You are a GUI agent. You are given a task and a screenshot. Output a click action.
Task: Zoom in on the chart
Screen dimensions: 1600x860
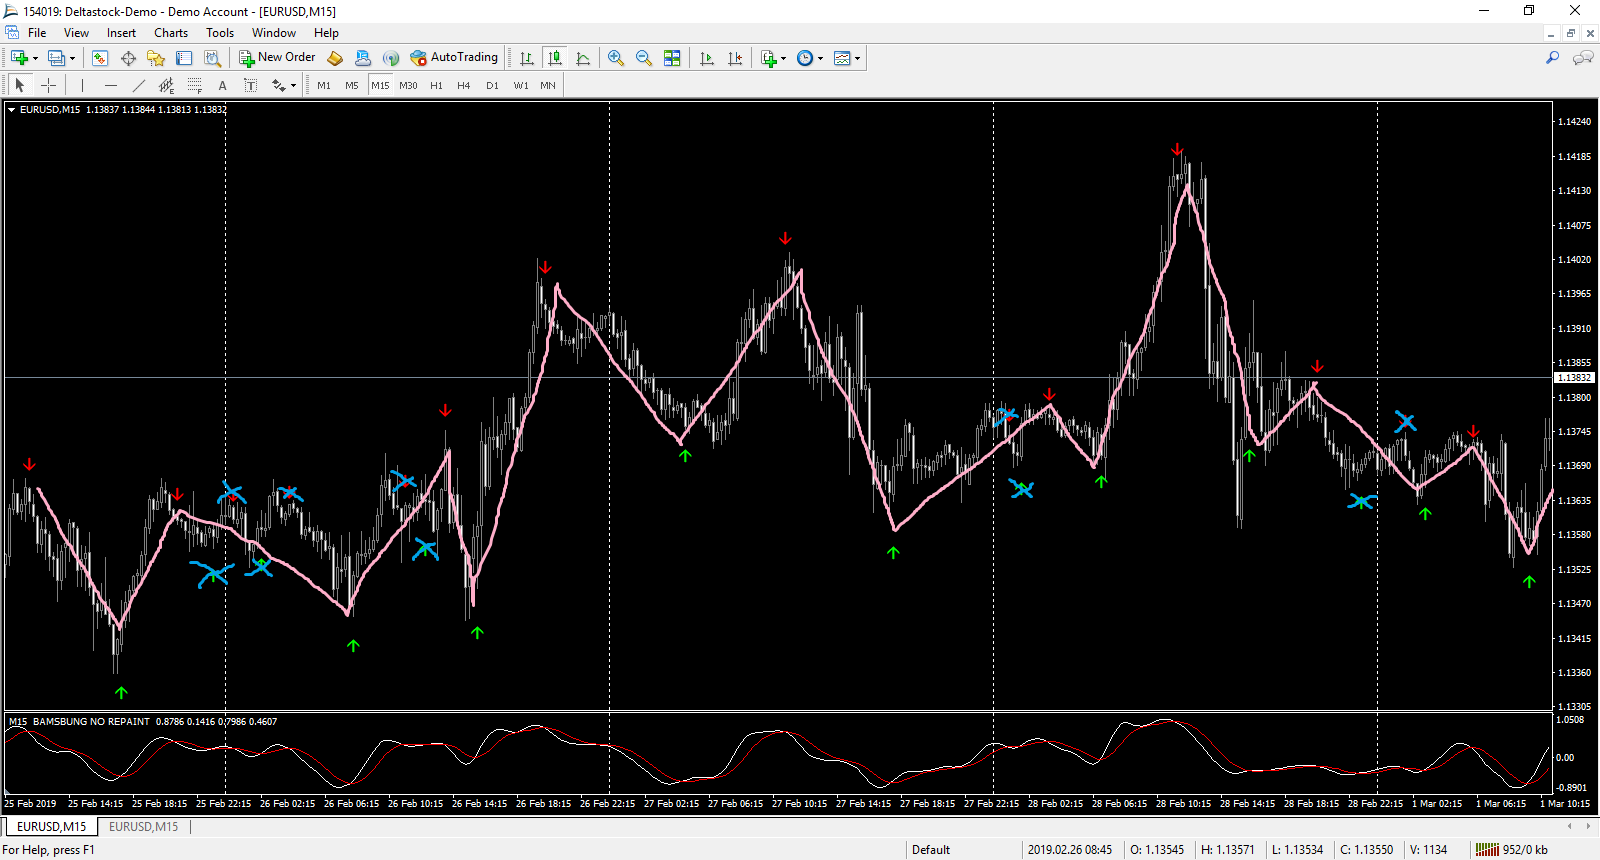pyautogui.click(x=616, y=58)
